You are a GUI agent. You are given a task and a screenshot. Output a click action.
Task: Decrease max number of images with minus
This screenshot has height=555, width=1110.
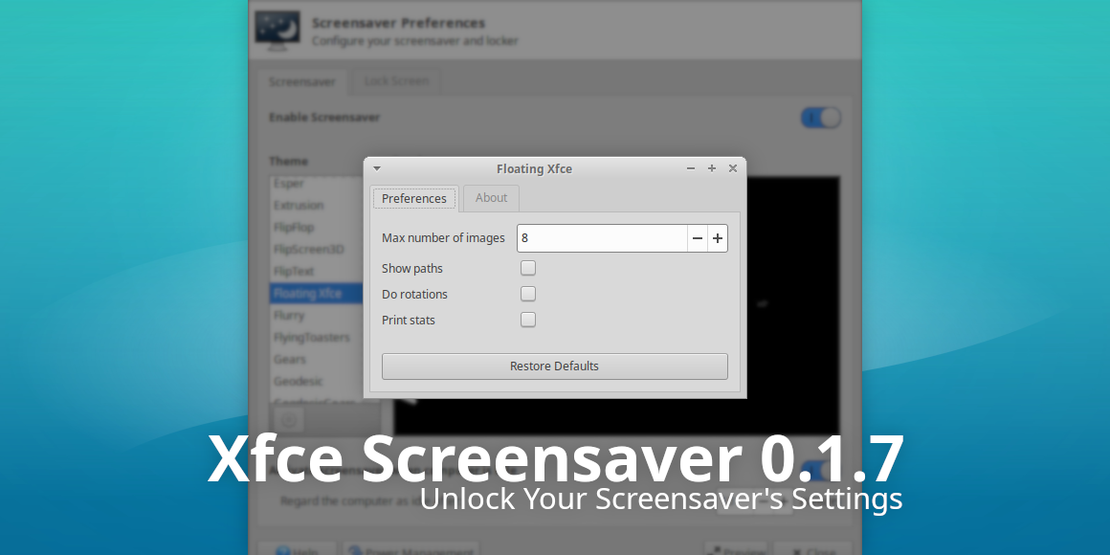coord(697,239)
